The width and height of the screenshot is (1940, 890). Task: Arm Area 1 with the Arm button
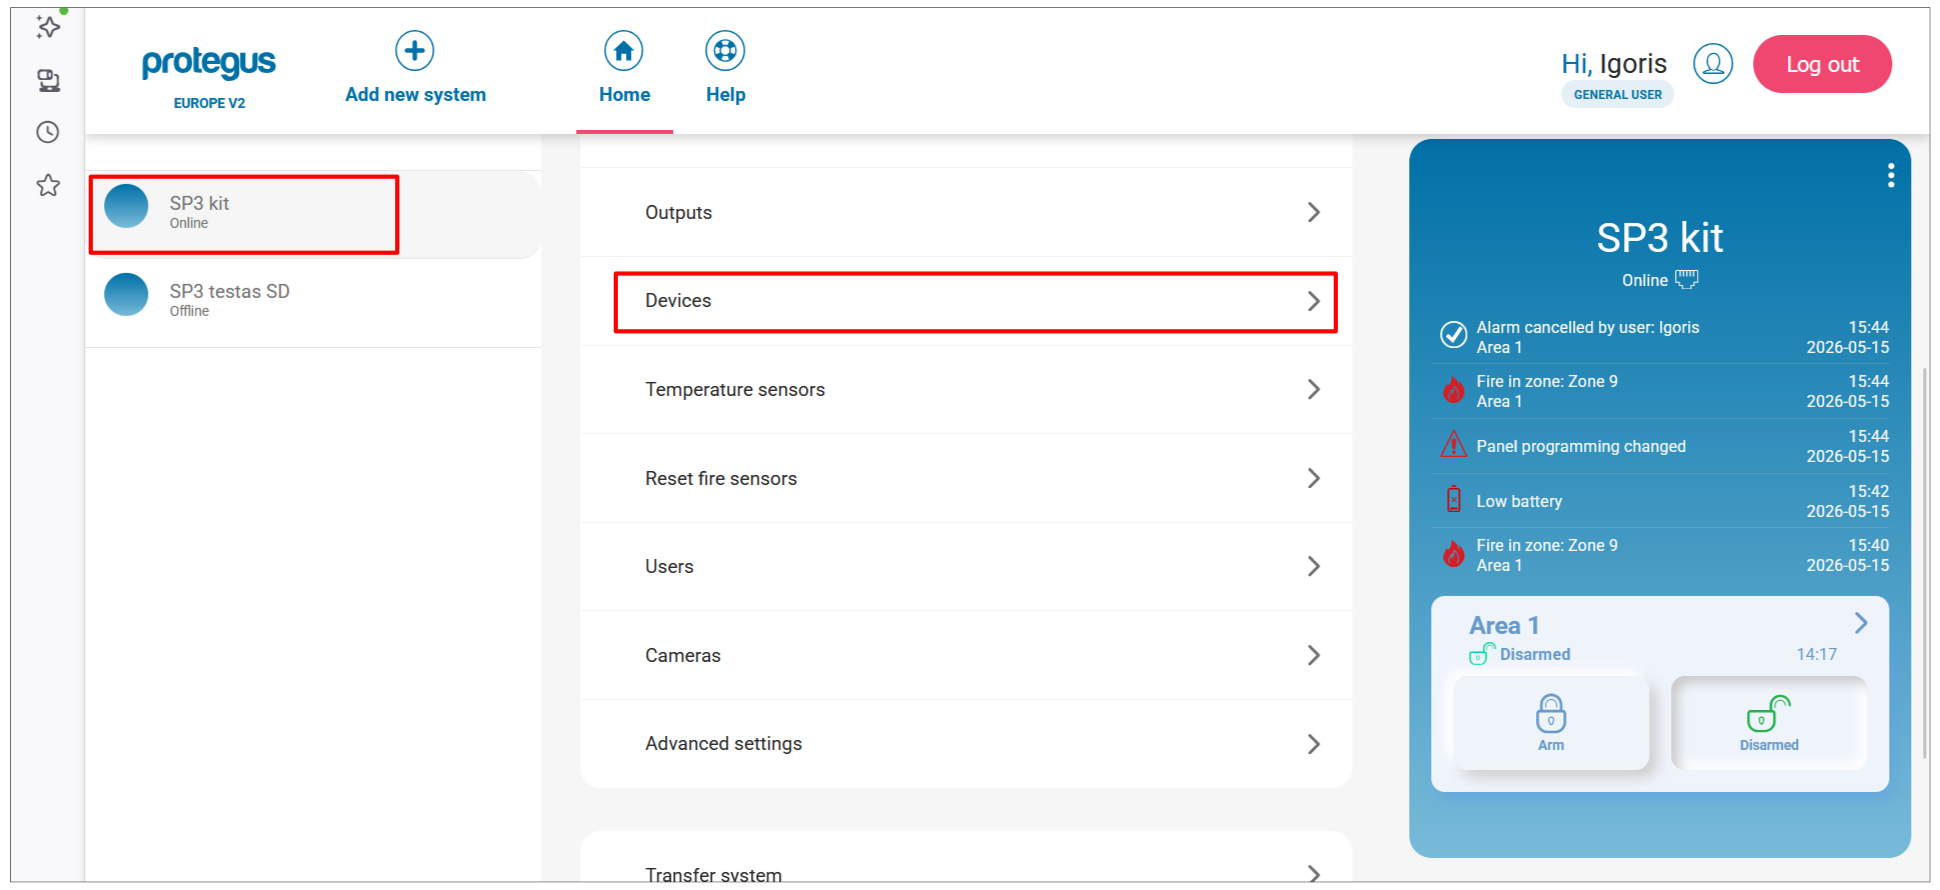(x=1551, y=723)
